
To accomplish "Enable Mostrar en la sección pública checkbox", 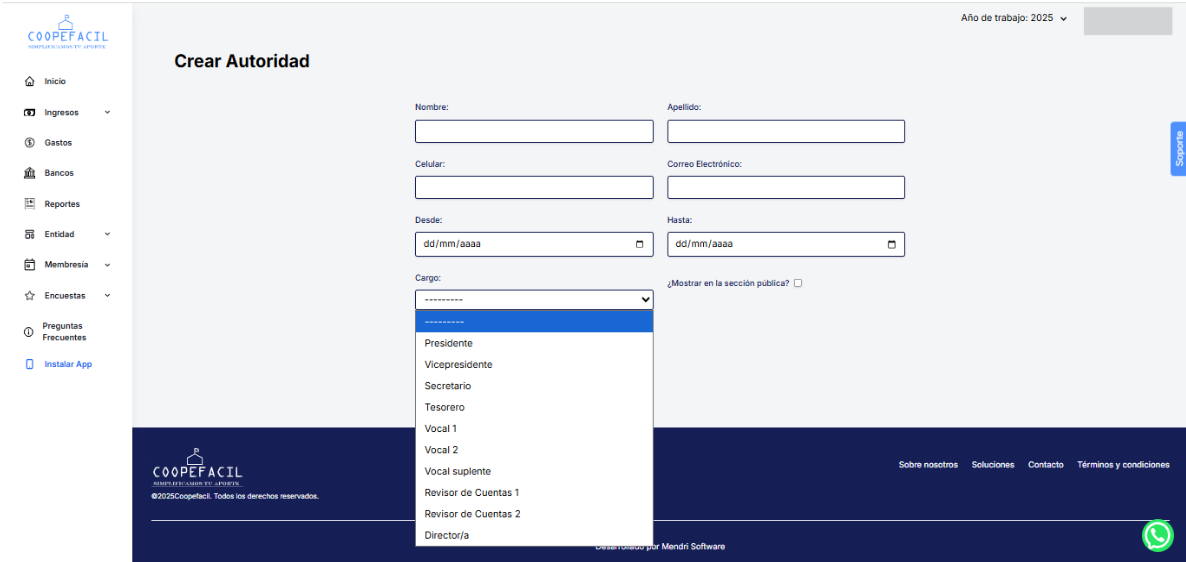I will coord(798,283).
